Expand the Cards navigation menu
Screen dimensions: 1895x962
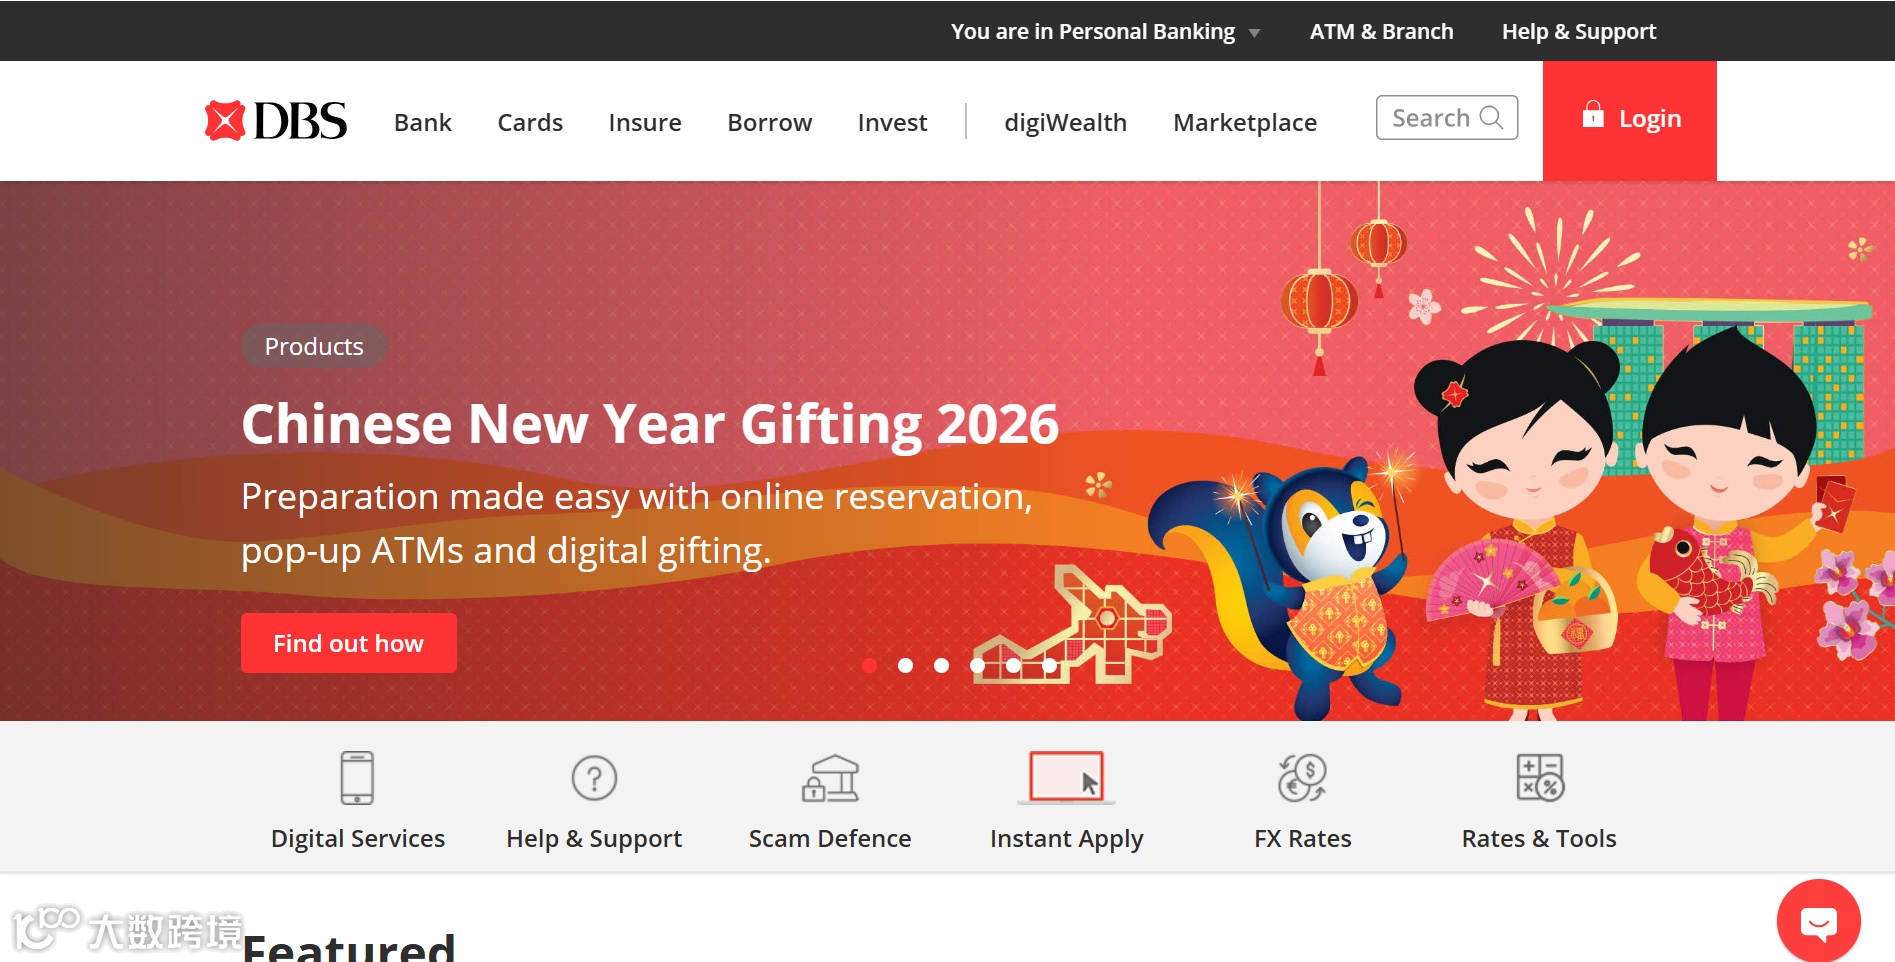pos(530,122)
